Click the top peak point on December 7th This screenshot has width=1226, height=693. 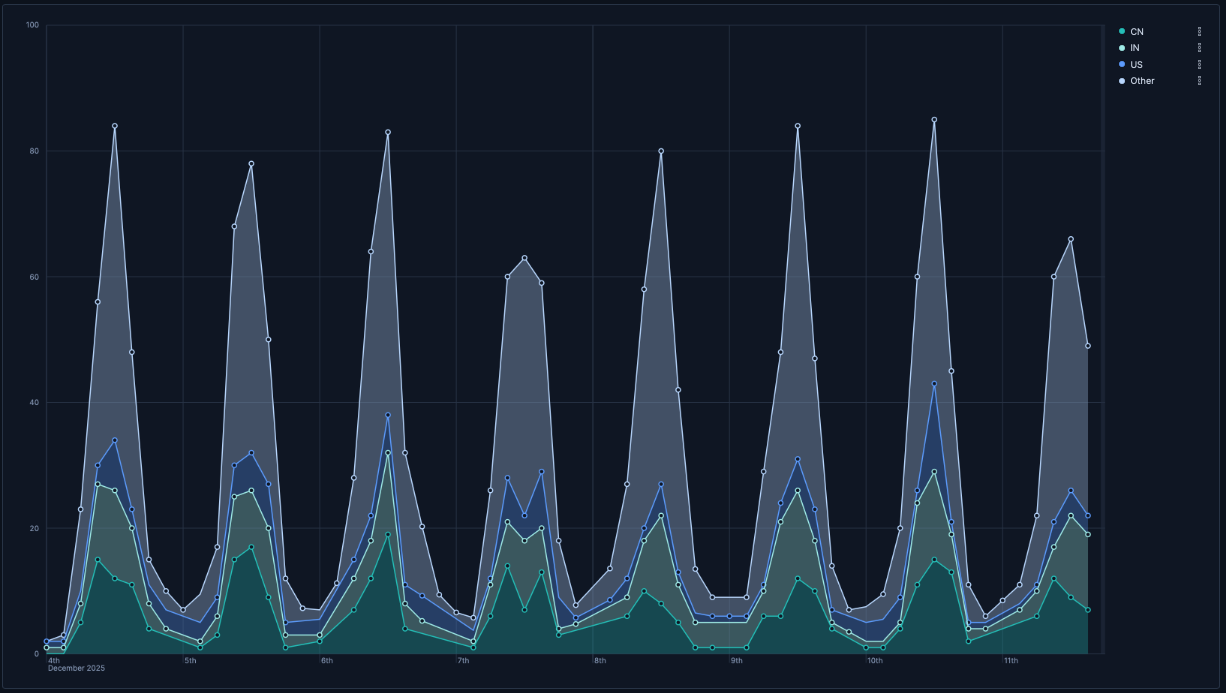pos(524,258)
